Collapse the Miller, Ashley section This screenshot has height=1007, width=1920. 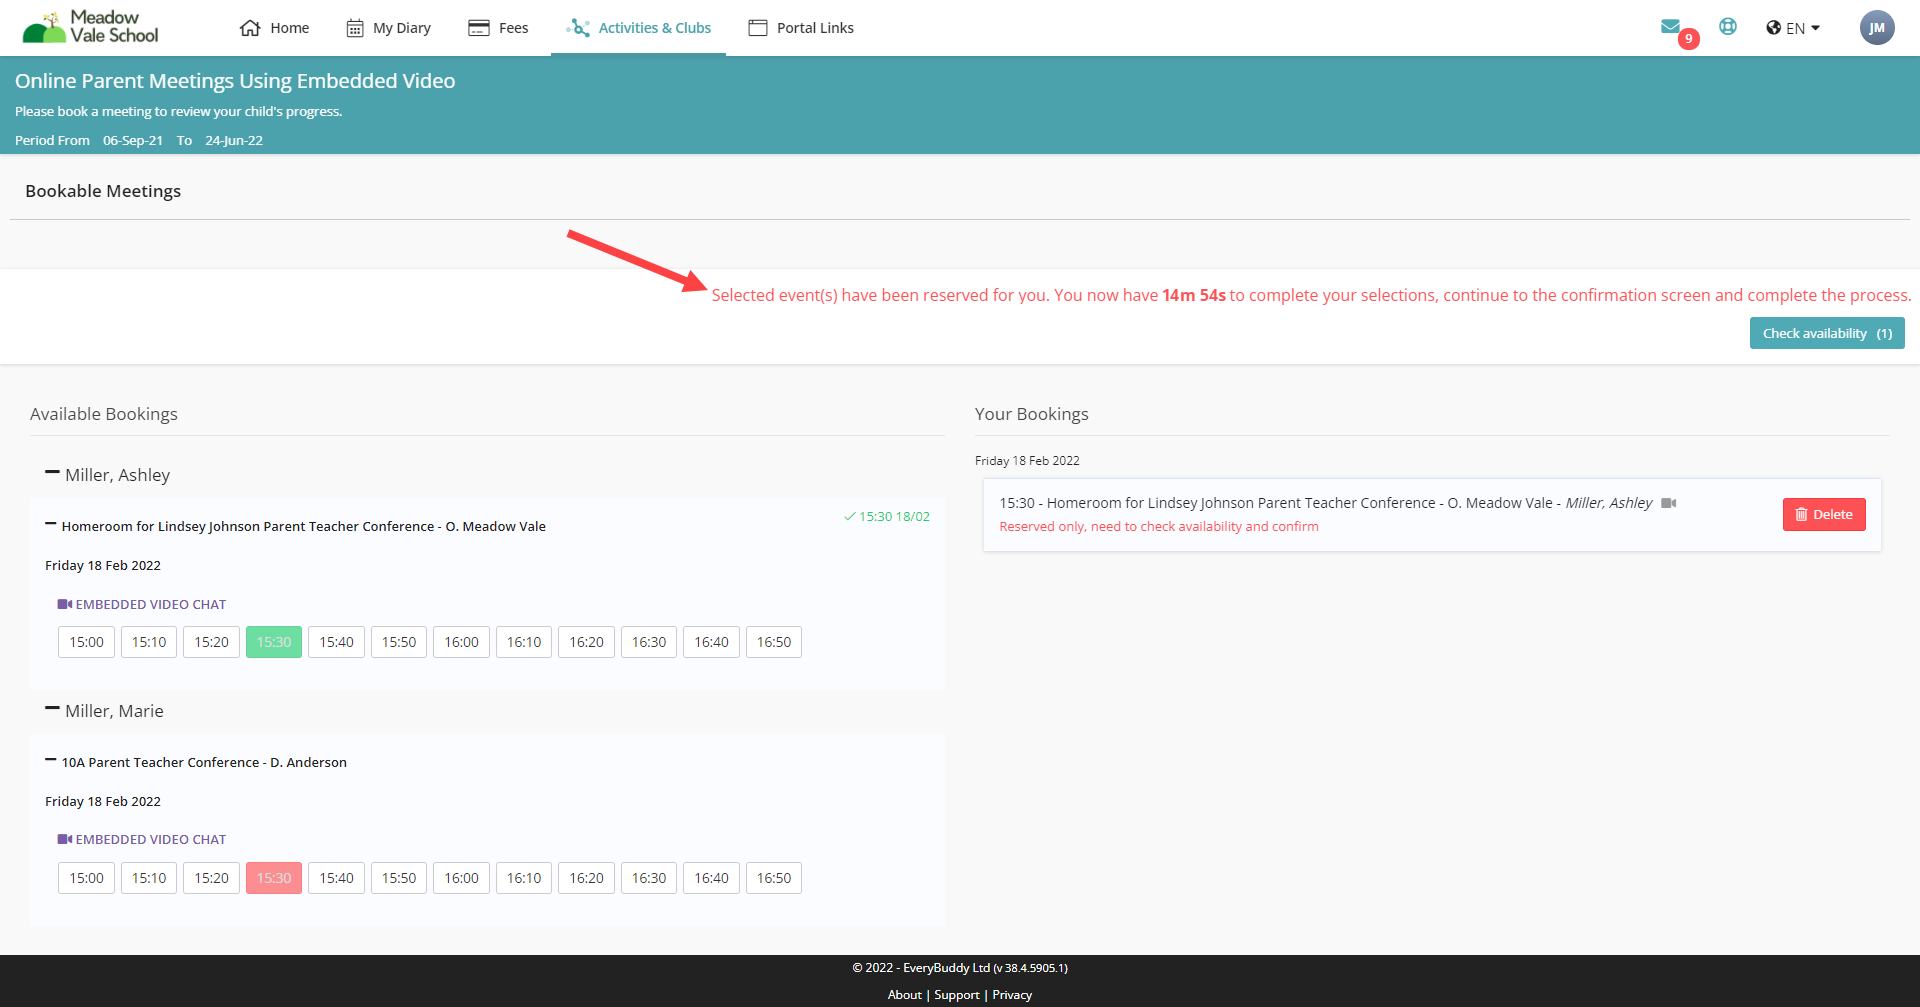(x=52, y=473)
